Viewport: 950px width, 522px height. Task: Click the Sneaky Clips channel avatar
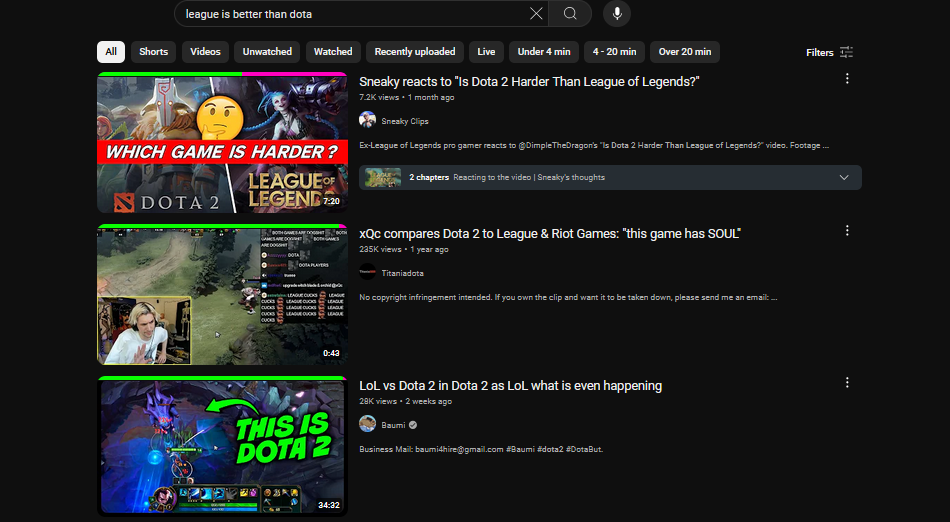(368, 120)
